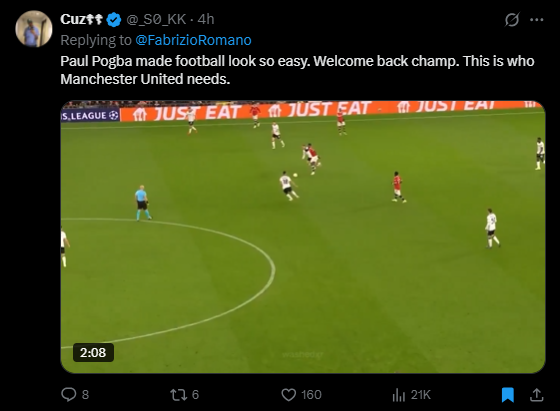Click the 6 reposts count

pos(195,395)
